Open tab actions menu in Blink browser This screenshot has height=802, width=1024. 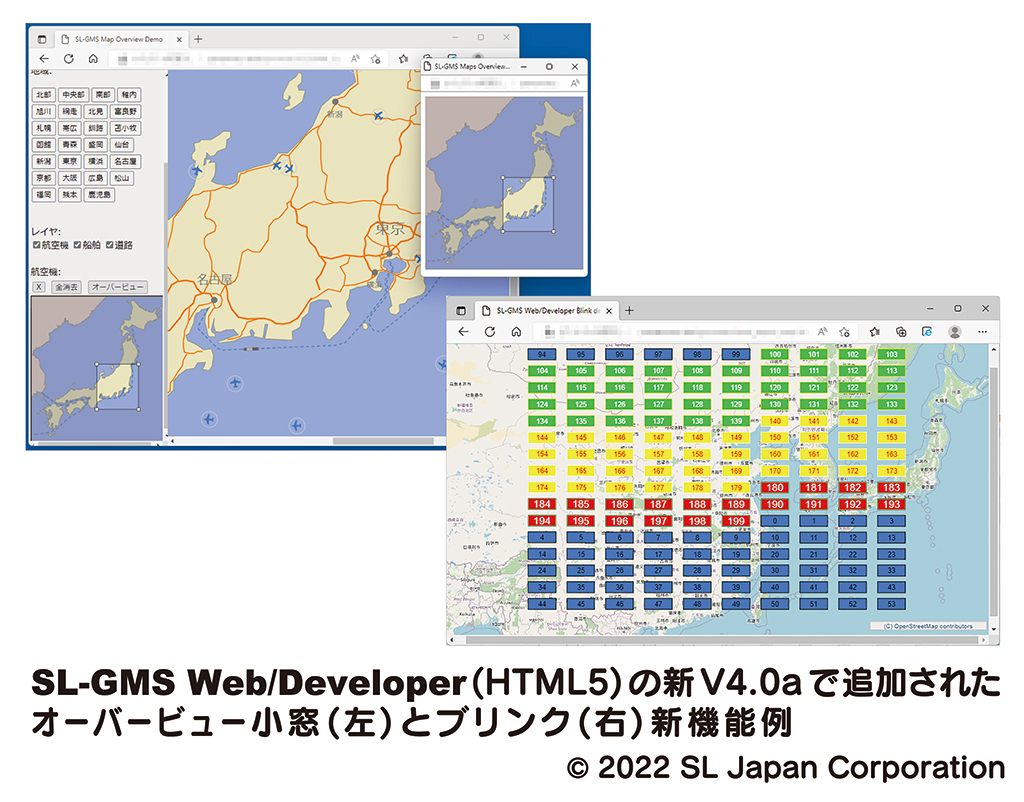(462, 310)
